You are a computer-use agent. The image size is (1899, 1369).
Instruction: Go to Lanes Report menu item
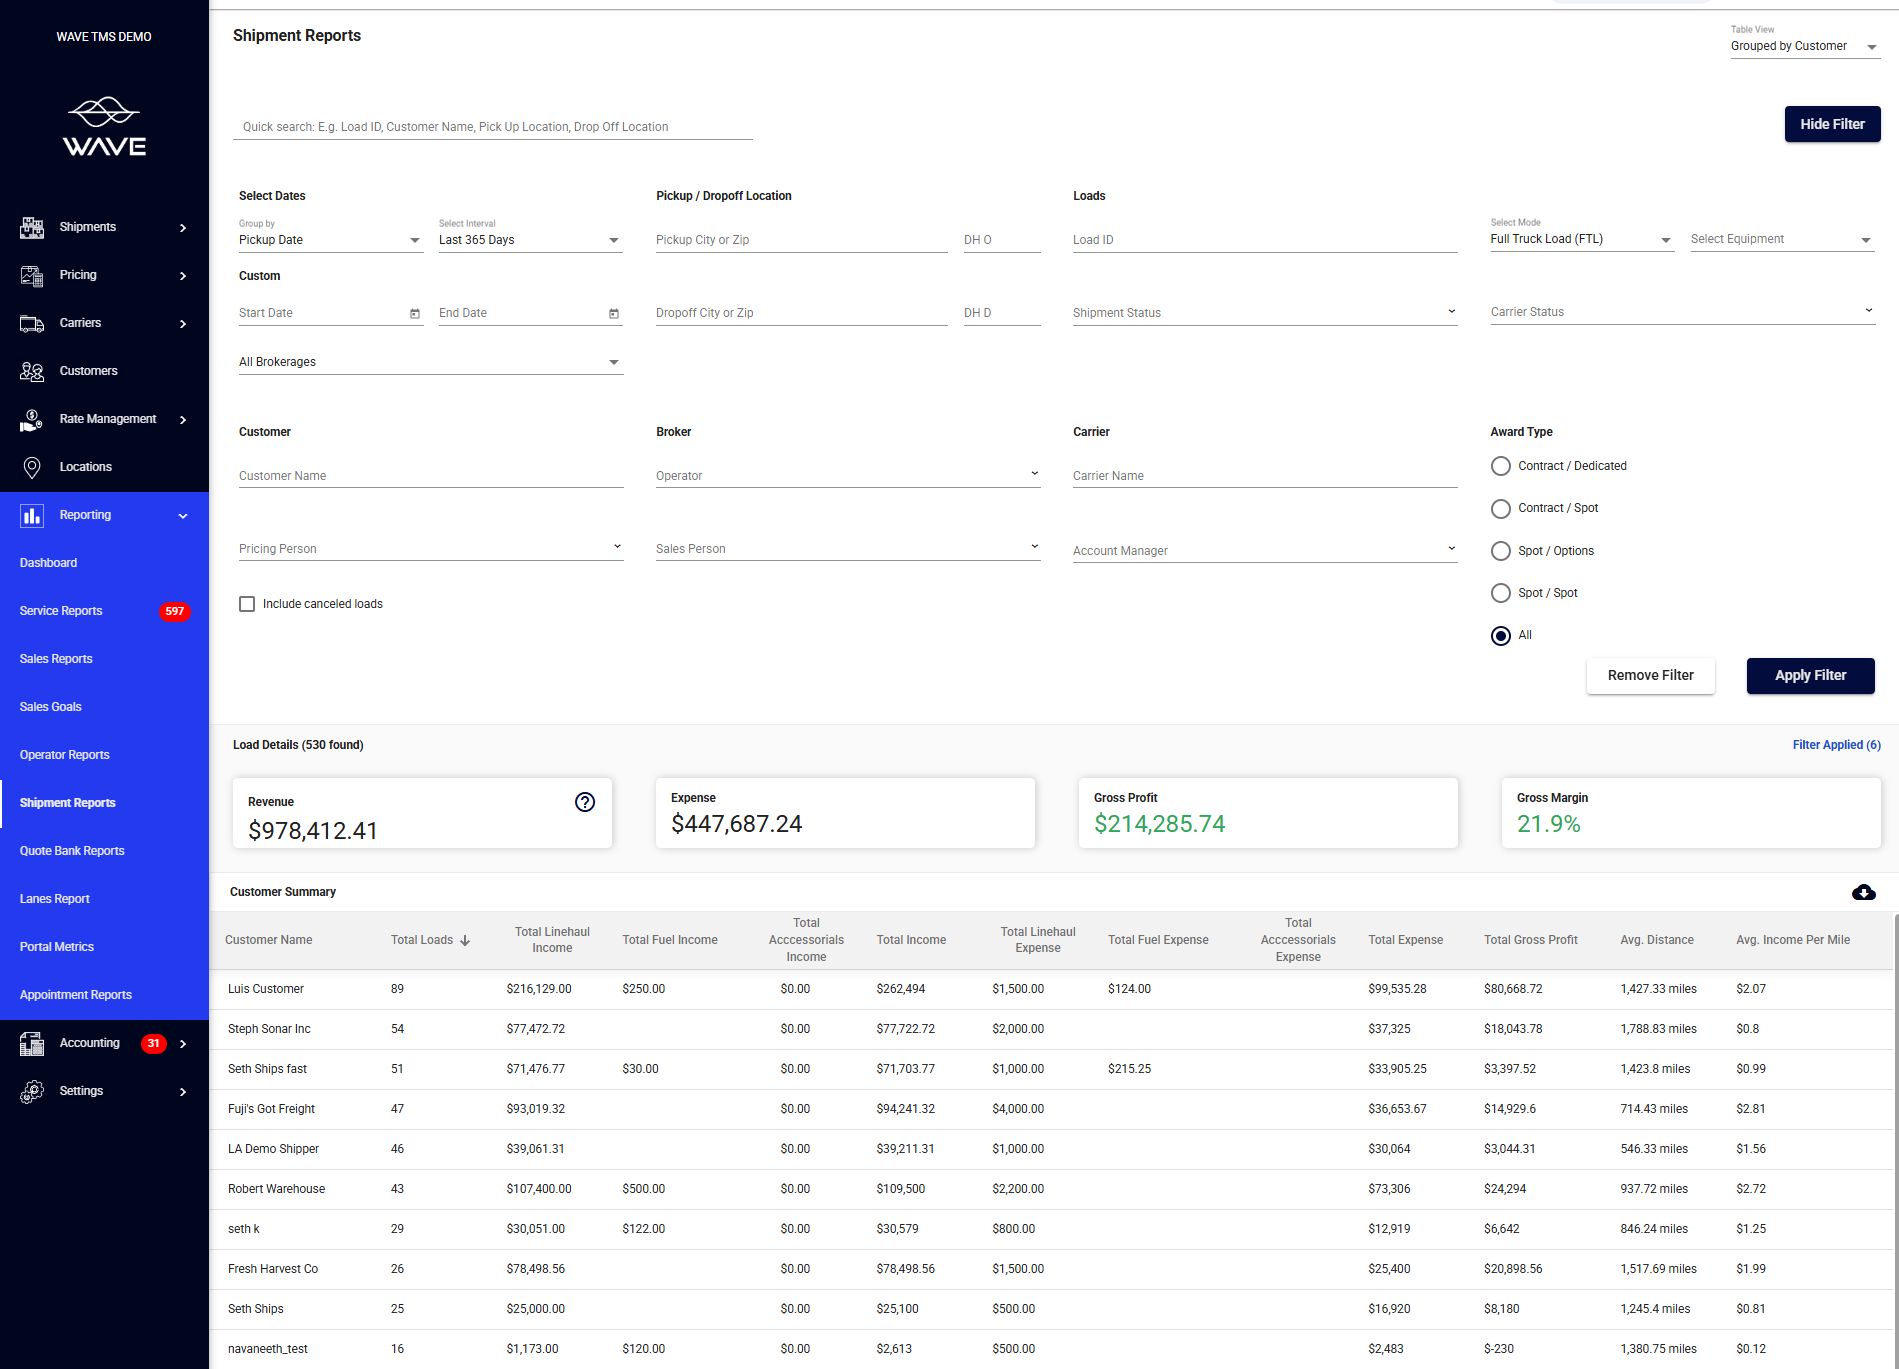point(55,899)
